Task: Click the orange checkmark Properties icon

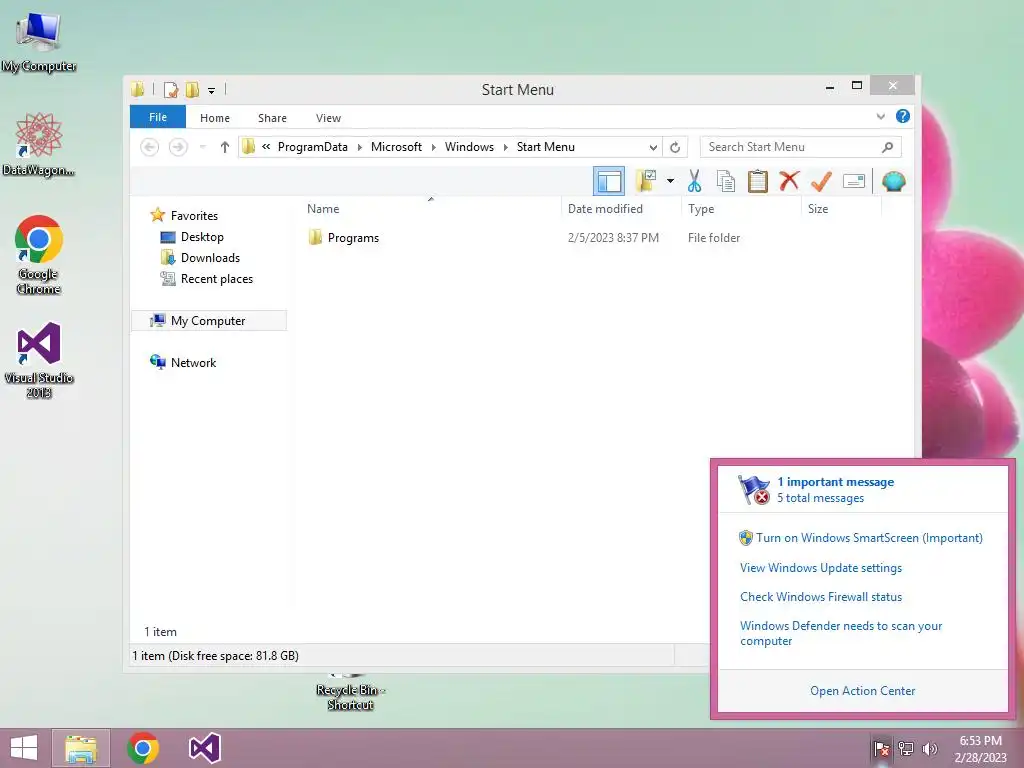Action: tap(822, 181)
